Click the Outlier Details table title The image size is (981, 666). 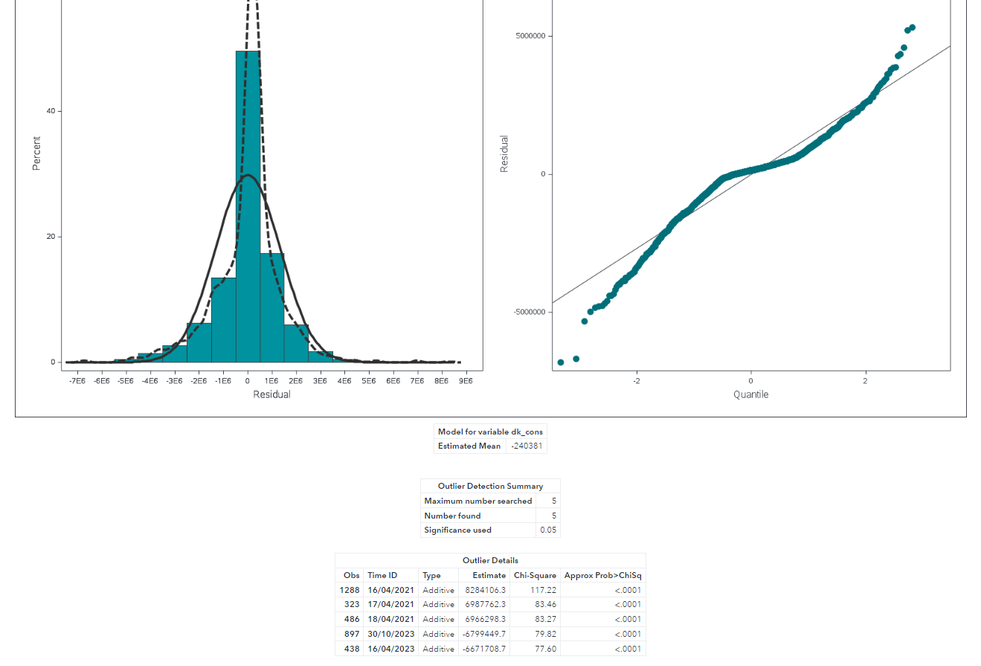tap(490, 560)
